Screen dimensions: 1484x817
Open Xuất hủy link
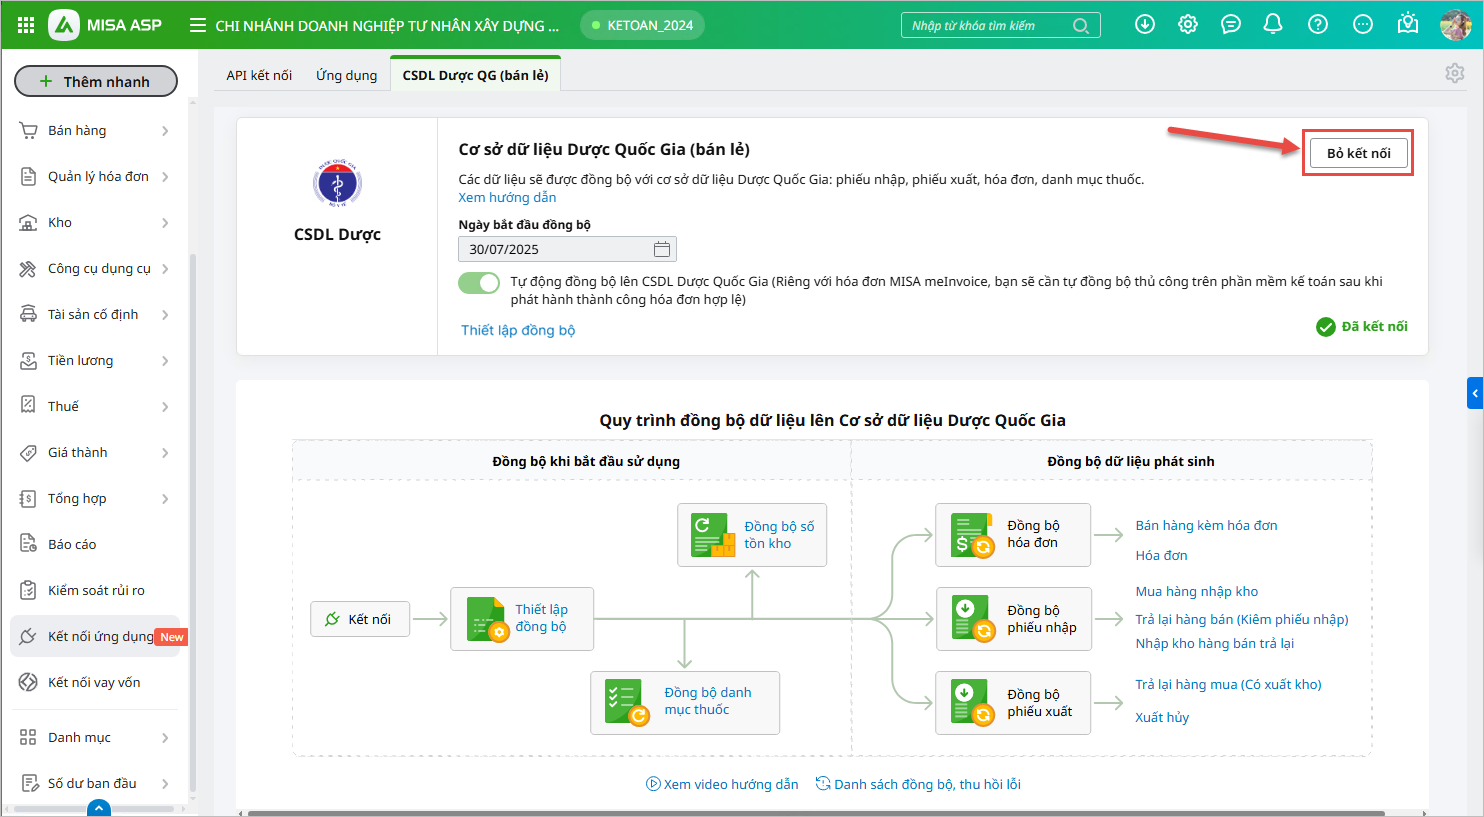click(x=1162, y=717)
